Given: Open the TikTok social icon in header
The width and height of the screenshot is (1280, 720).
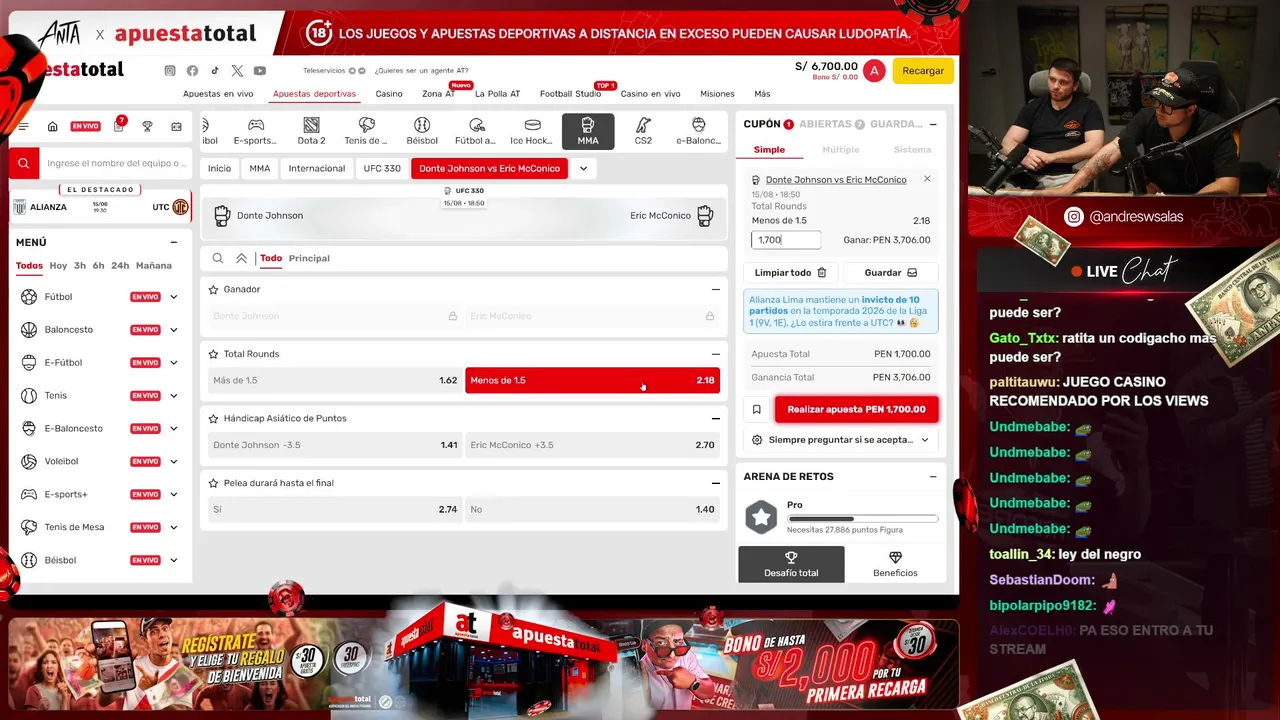Looking at the screenshot, I should [214, 71].
